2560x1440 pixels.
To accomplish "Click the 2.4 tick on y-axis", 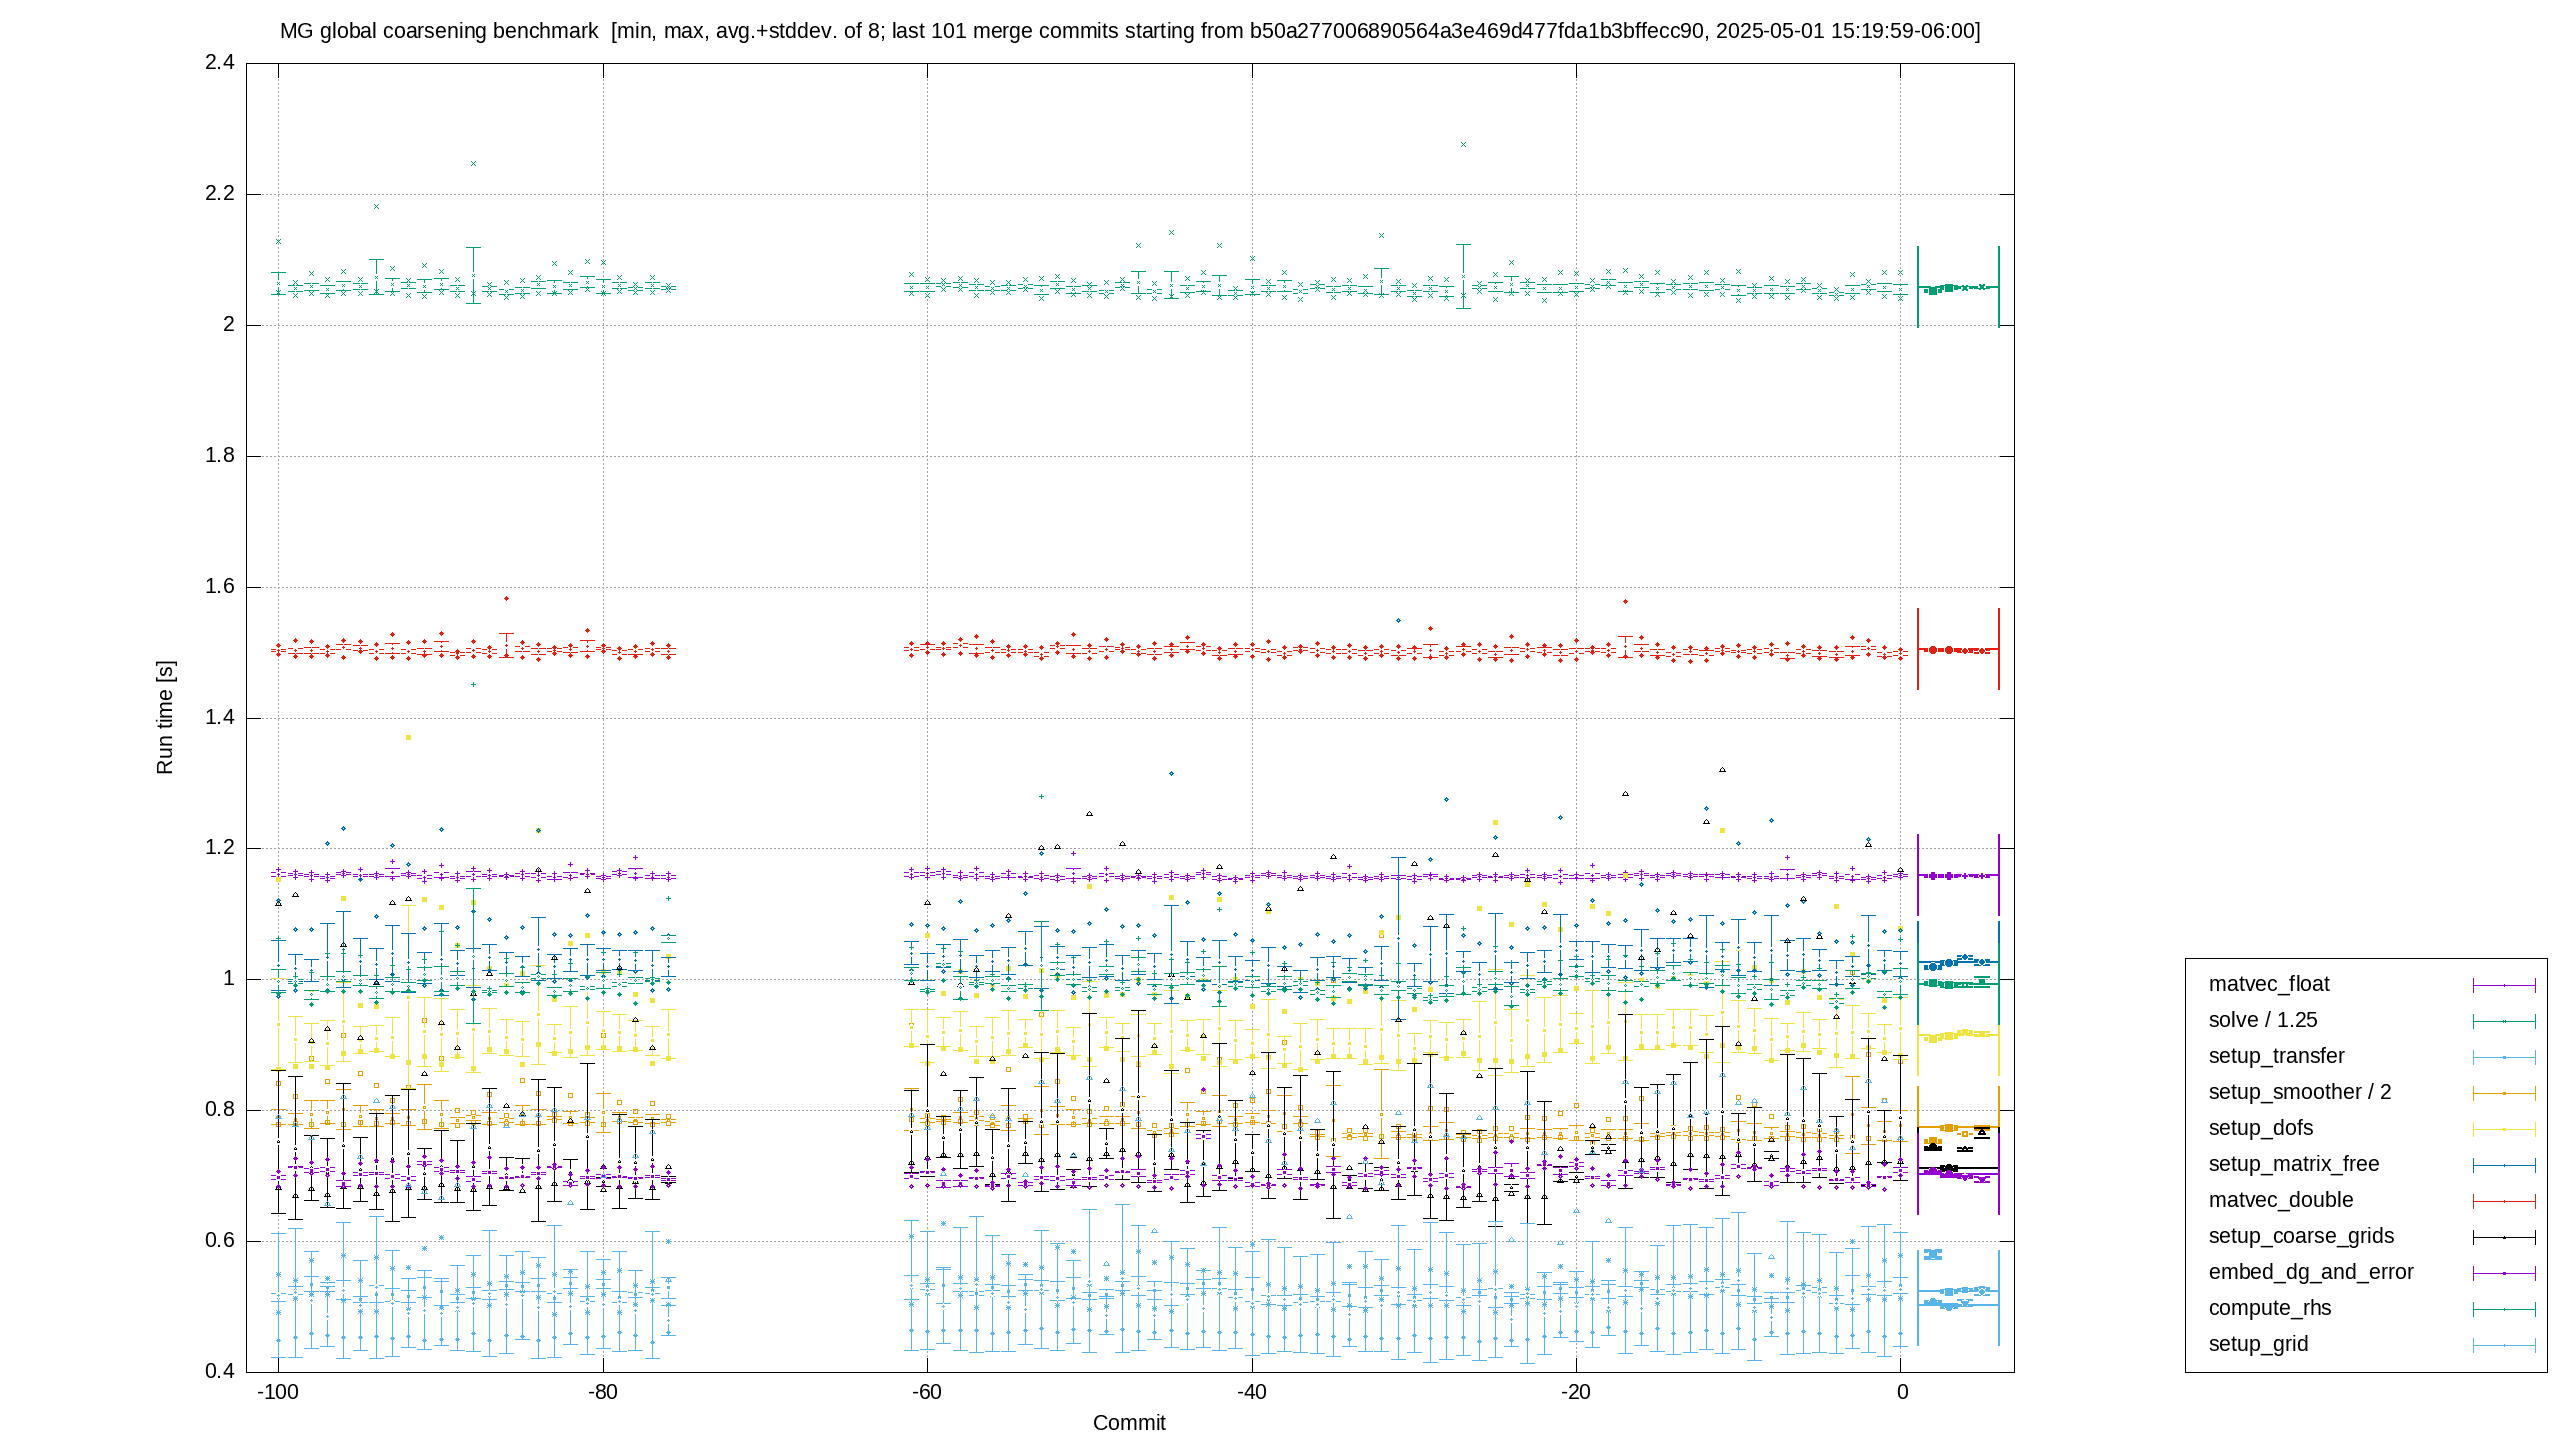I will click(x=220, y=62).
